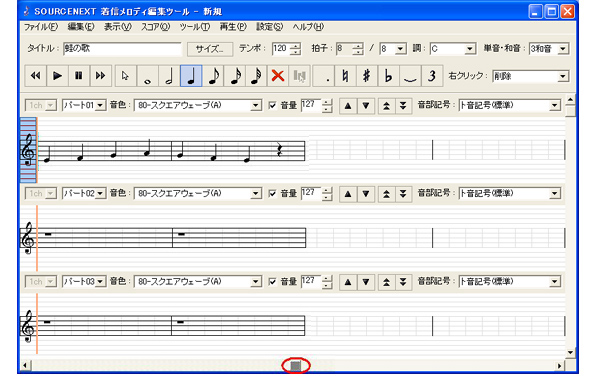
Task: Select the quarter note tool
Action: (191, 76)
